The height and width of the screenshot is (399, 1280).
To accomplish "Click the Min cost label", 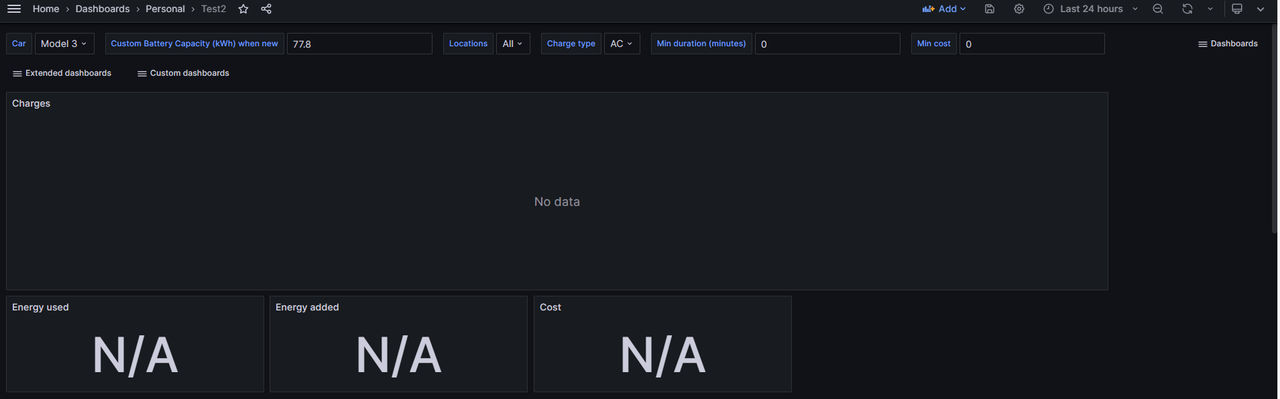I will 934,44.
